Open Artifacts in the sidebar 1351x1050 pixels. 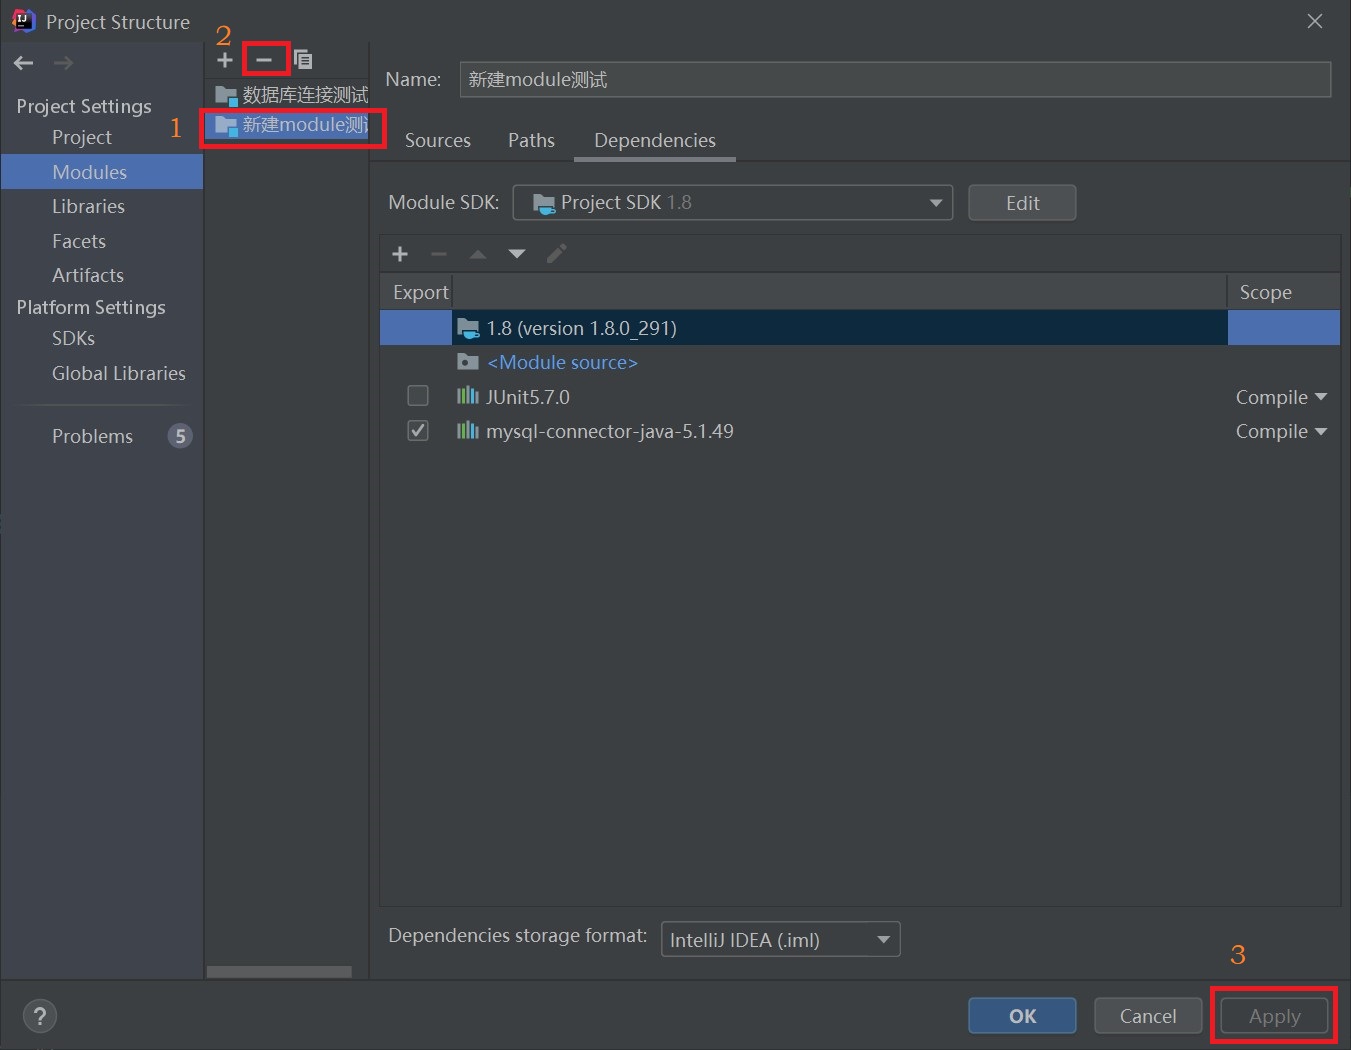[88, 275]
